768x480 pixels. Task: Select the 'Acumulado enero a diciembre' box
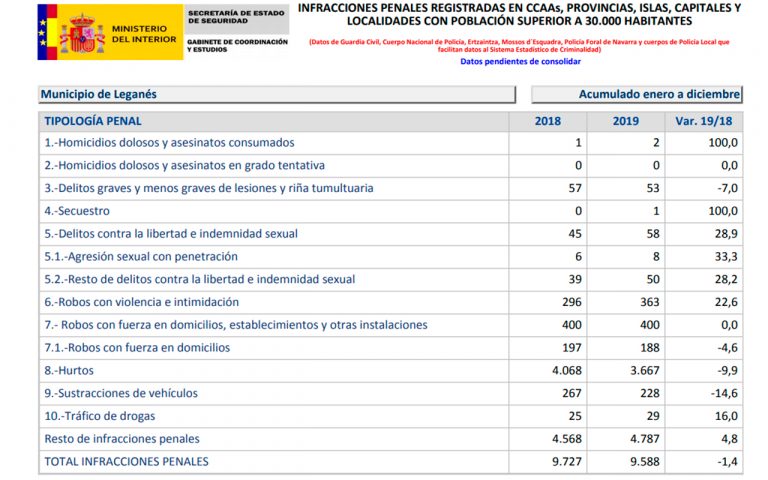pyautogui.click(x=637, y=95)
